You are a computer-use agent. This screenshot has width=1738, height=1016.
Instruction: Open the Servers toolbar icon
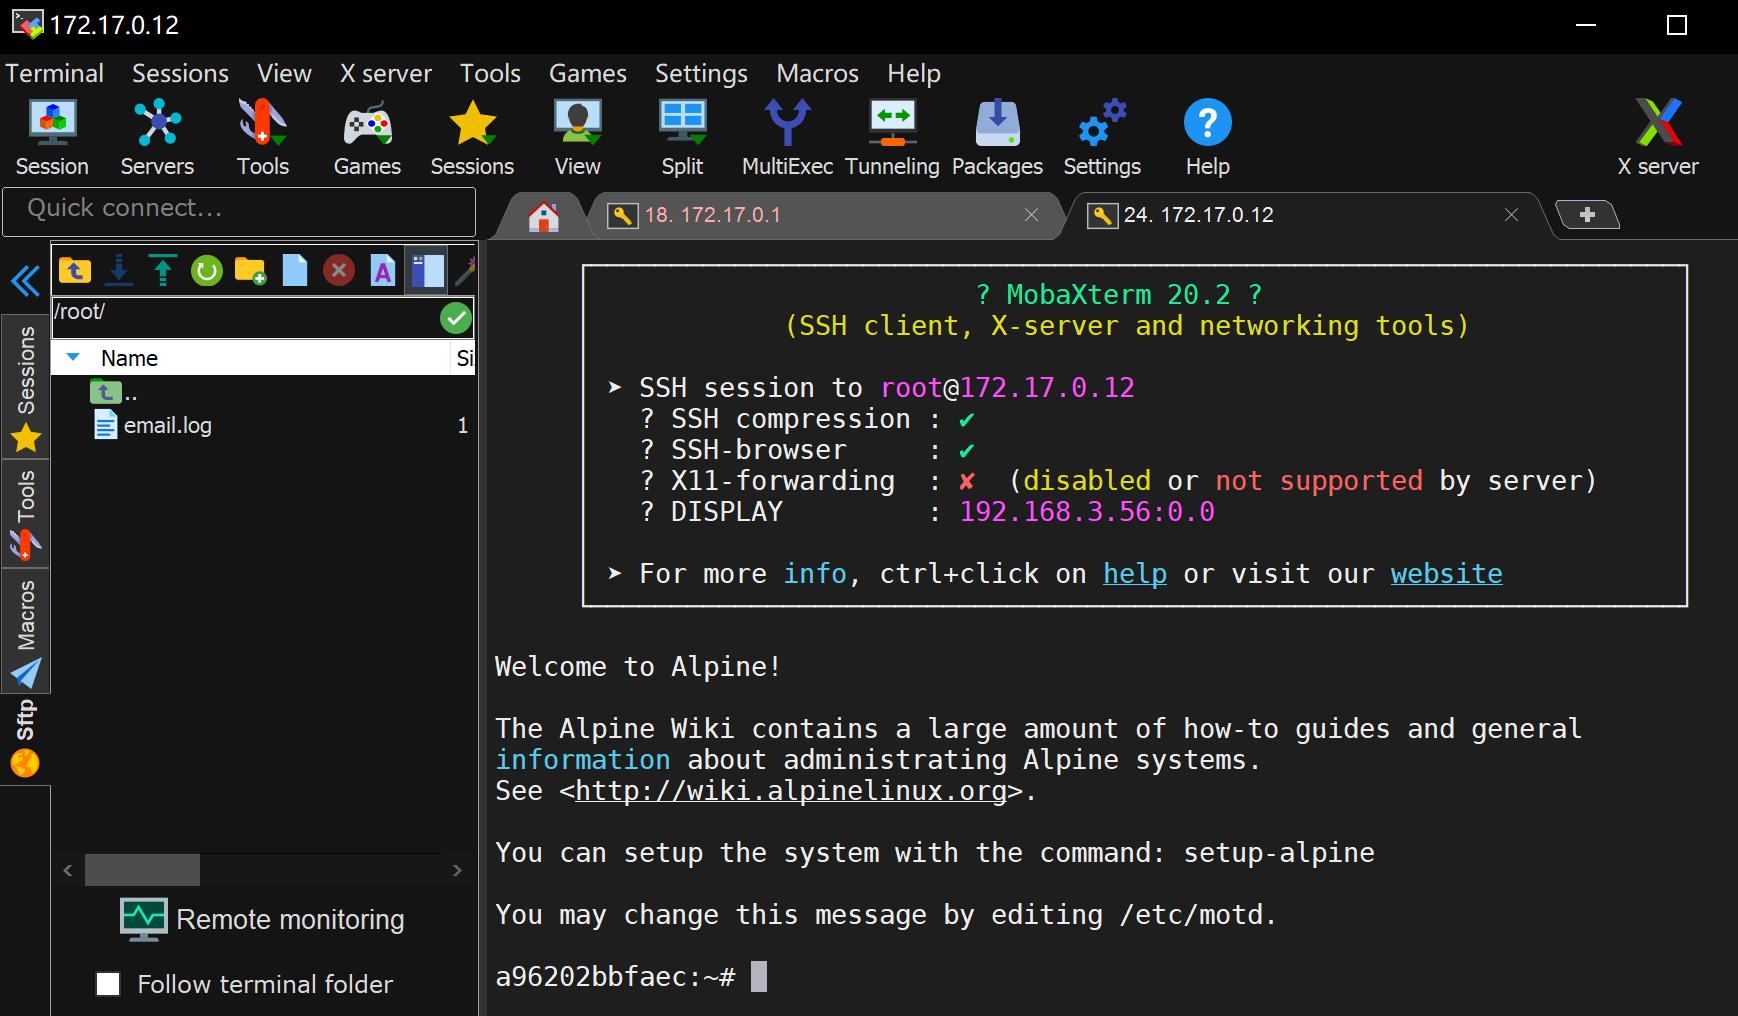157,138
